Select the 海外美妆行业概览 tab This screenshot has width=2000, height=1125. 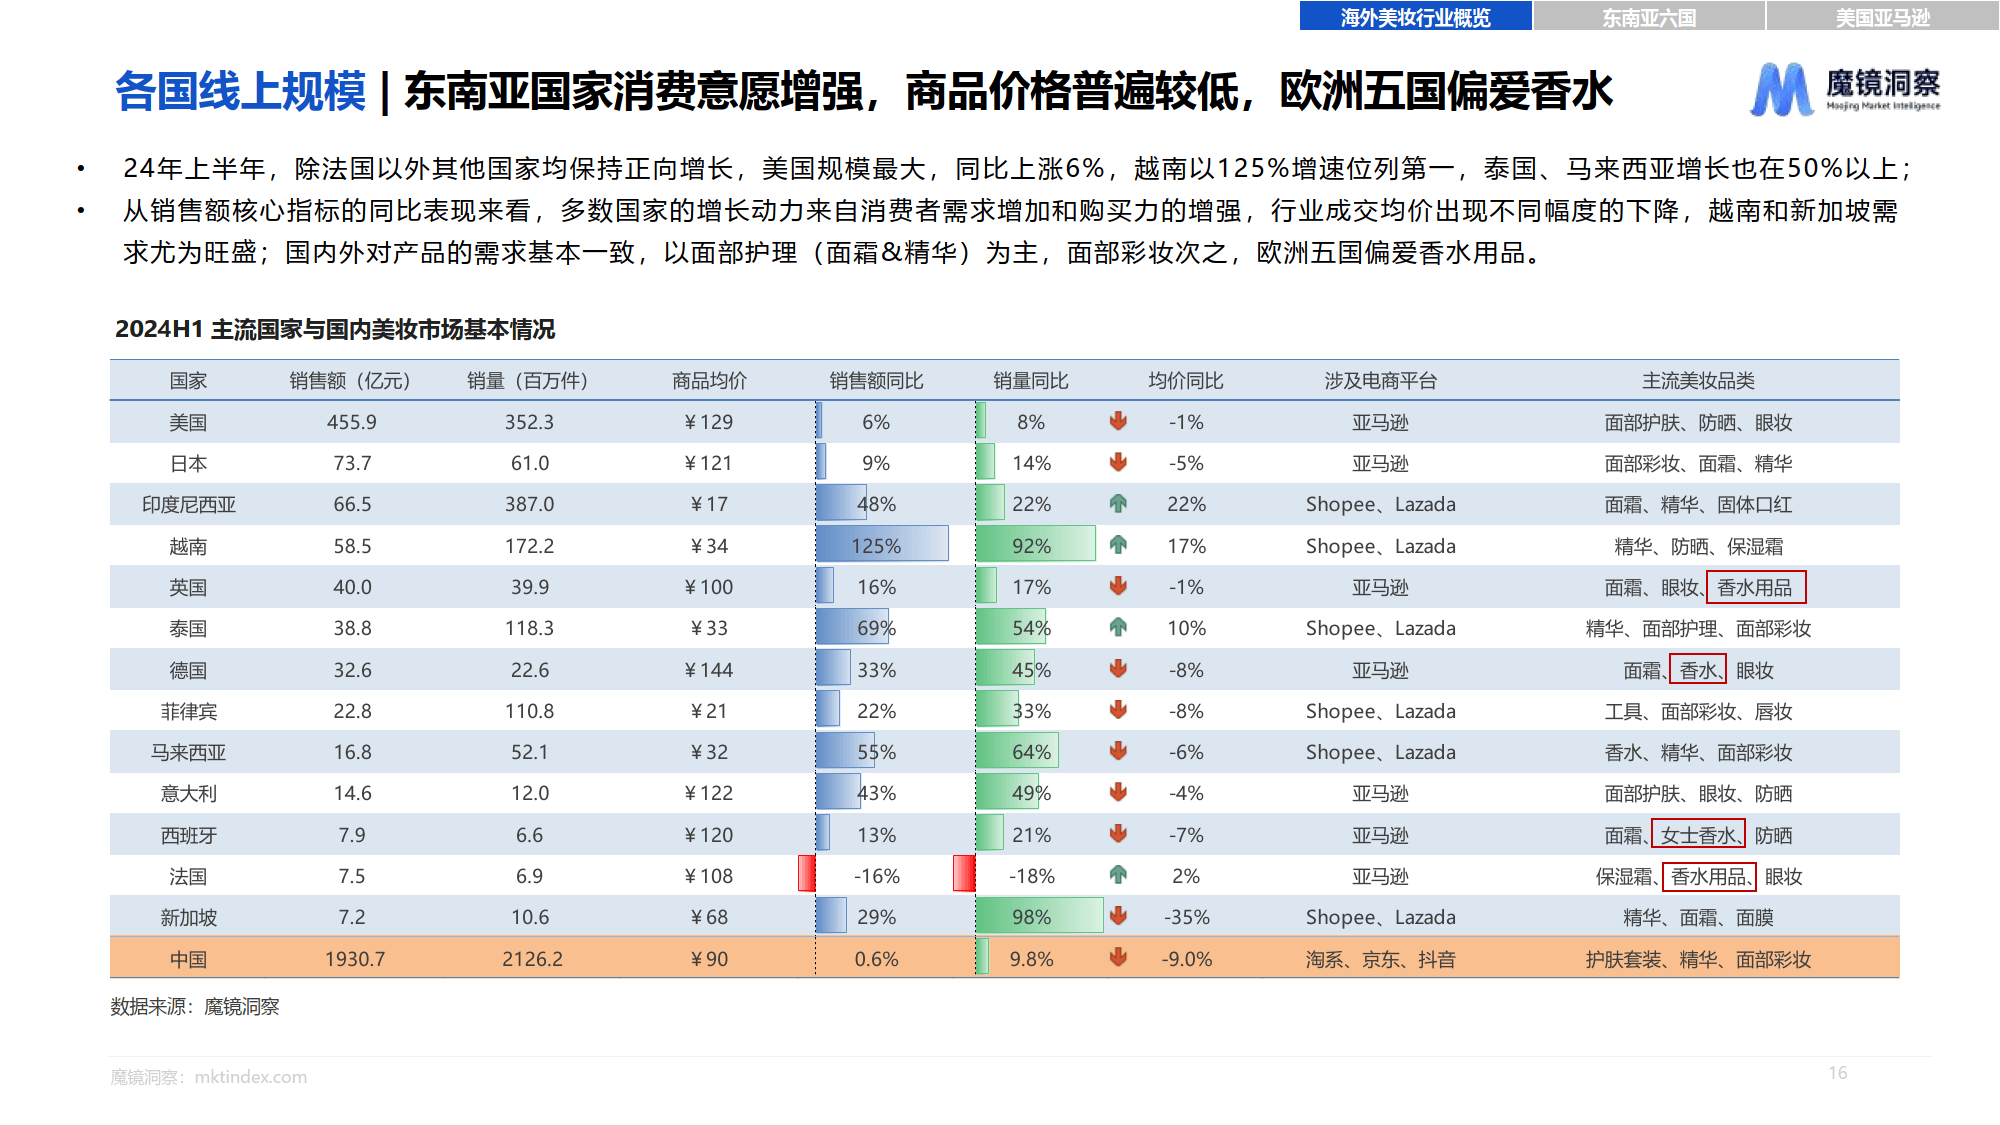[1415, 16]
